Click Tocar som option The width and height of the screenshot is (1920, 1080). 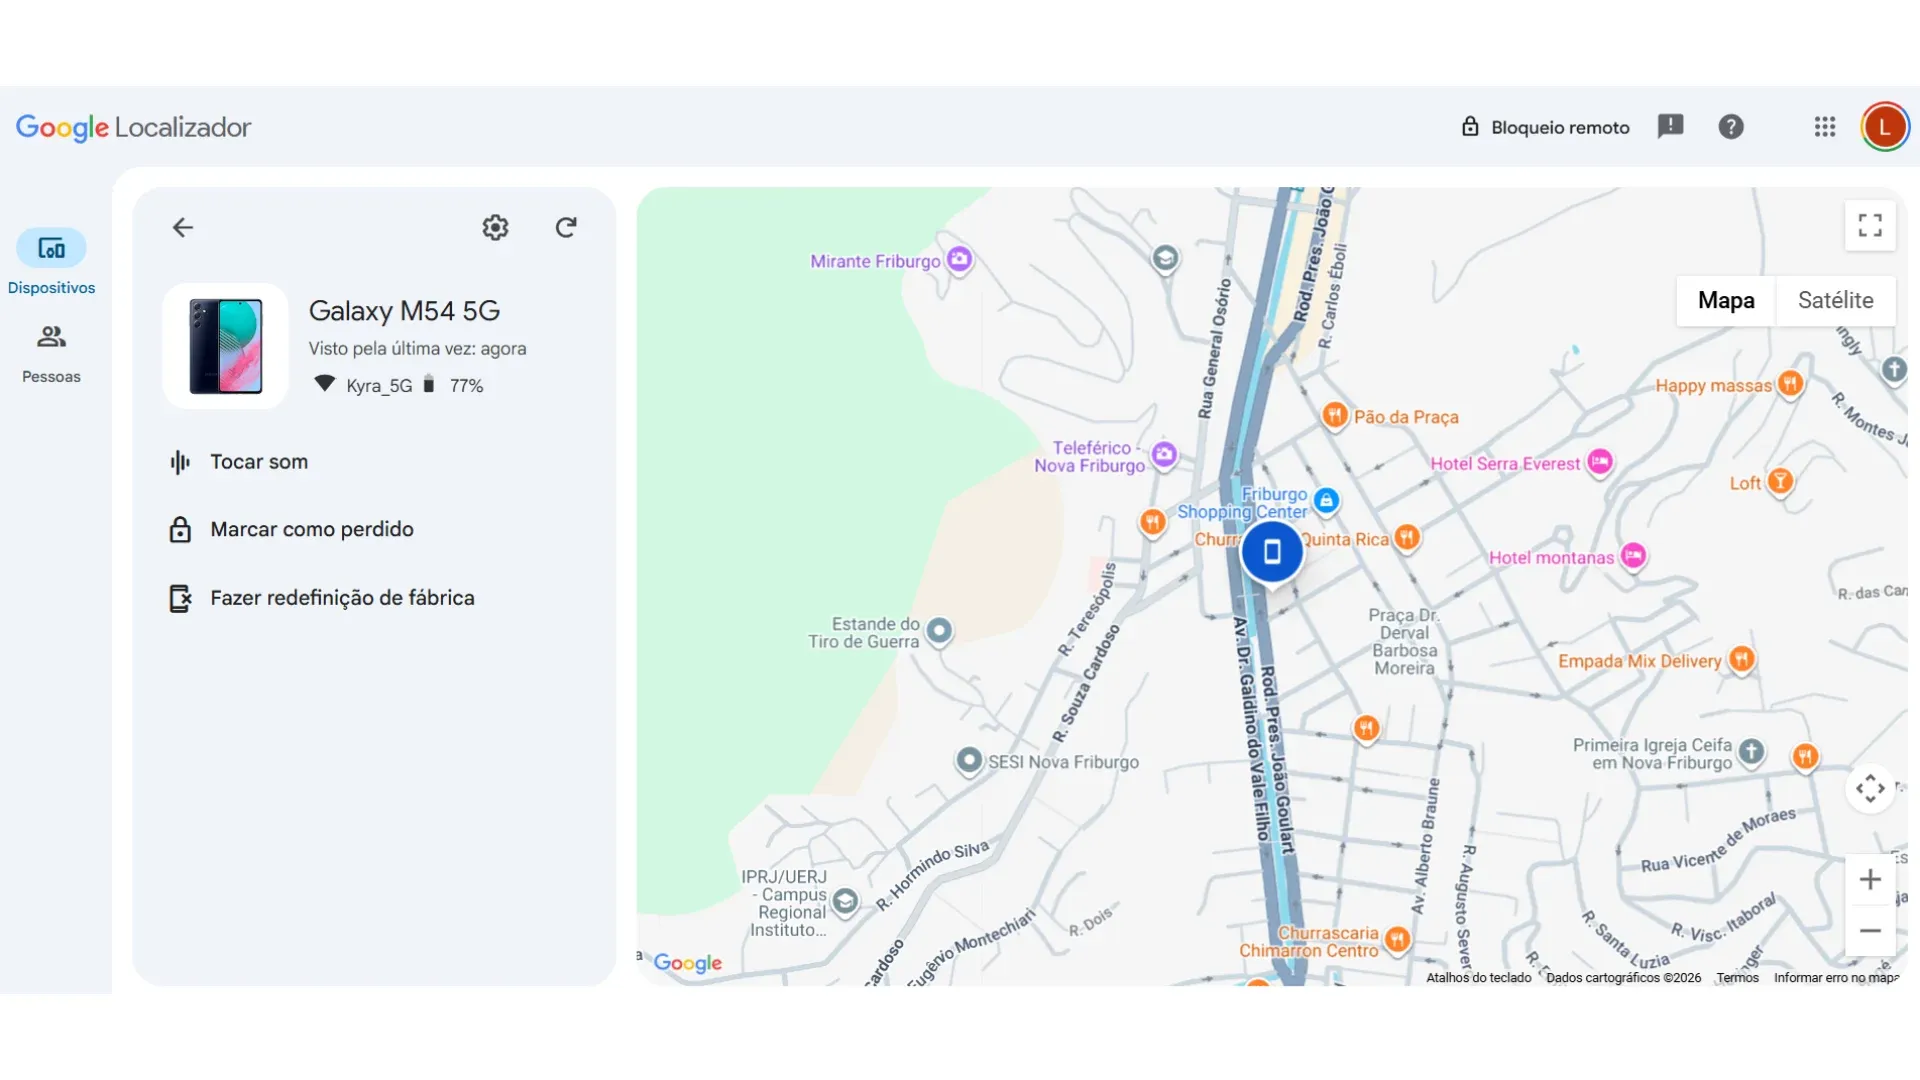point(259,462)
